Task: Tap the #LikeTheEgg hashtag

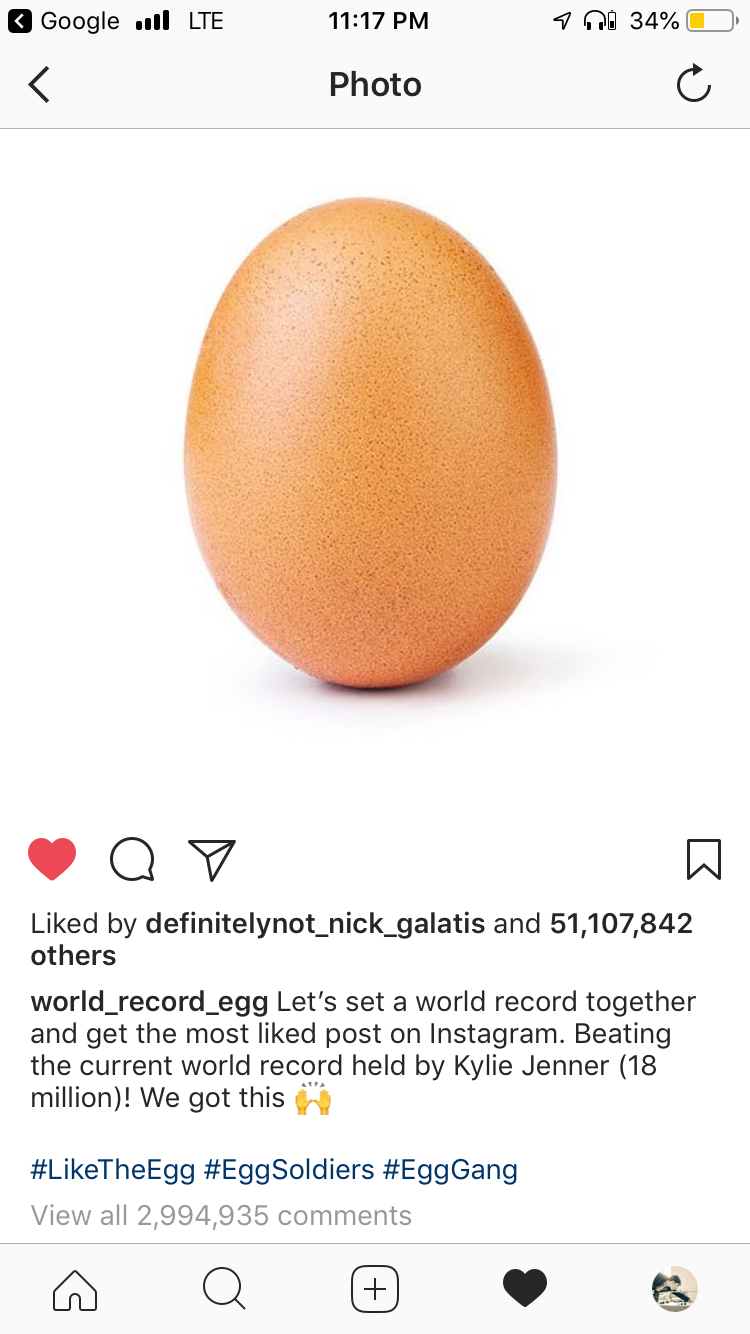Action: [x=113, y=1169]
